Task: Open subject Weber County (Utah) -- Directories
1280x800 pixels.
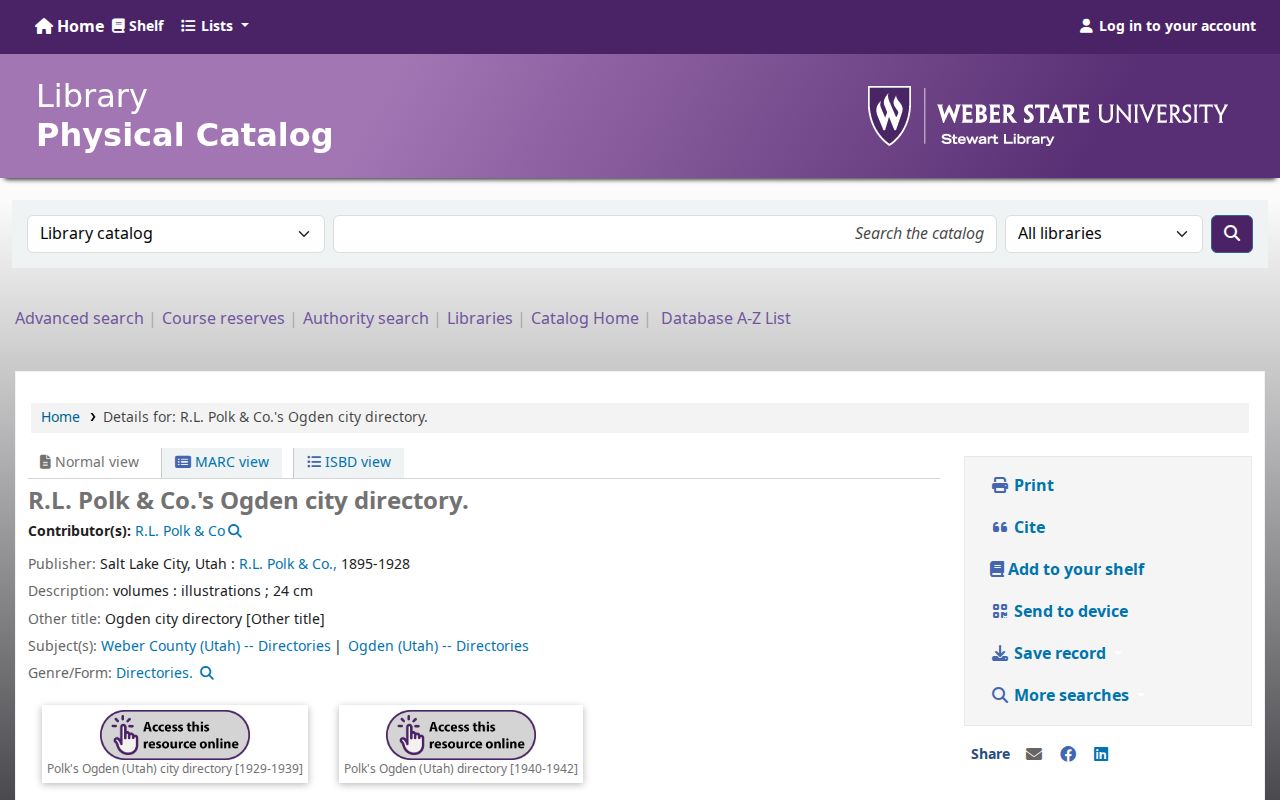Action: [216, 646]
